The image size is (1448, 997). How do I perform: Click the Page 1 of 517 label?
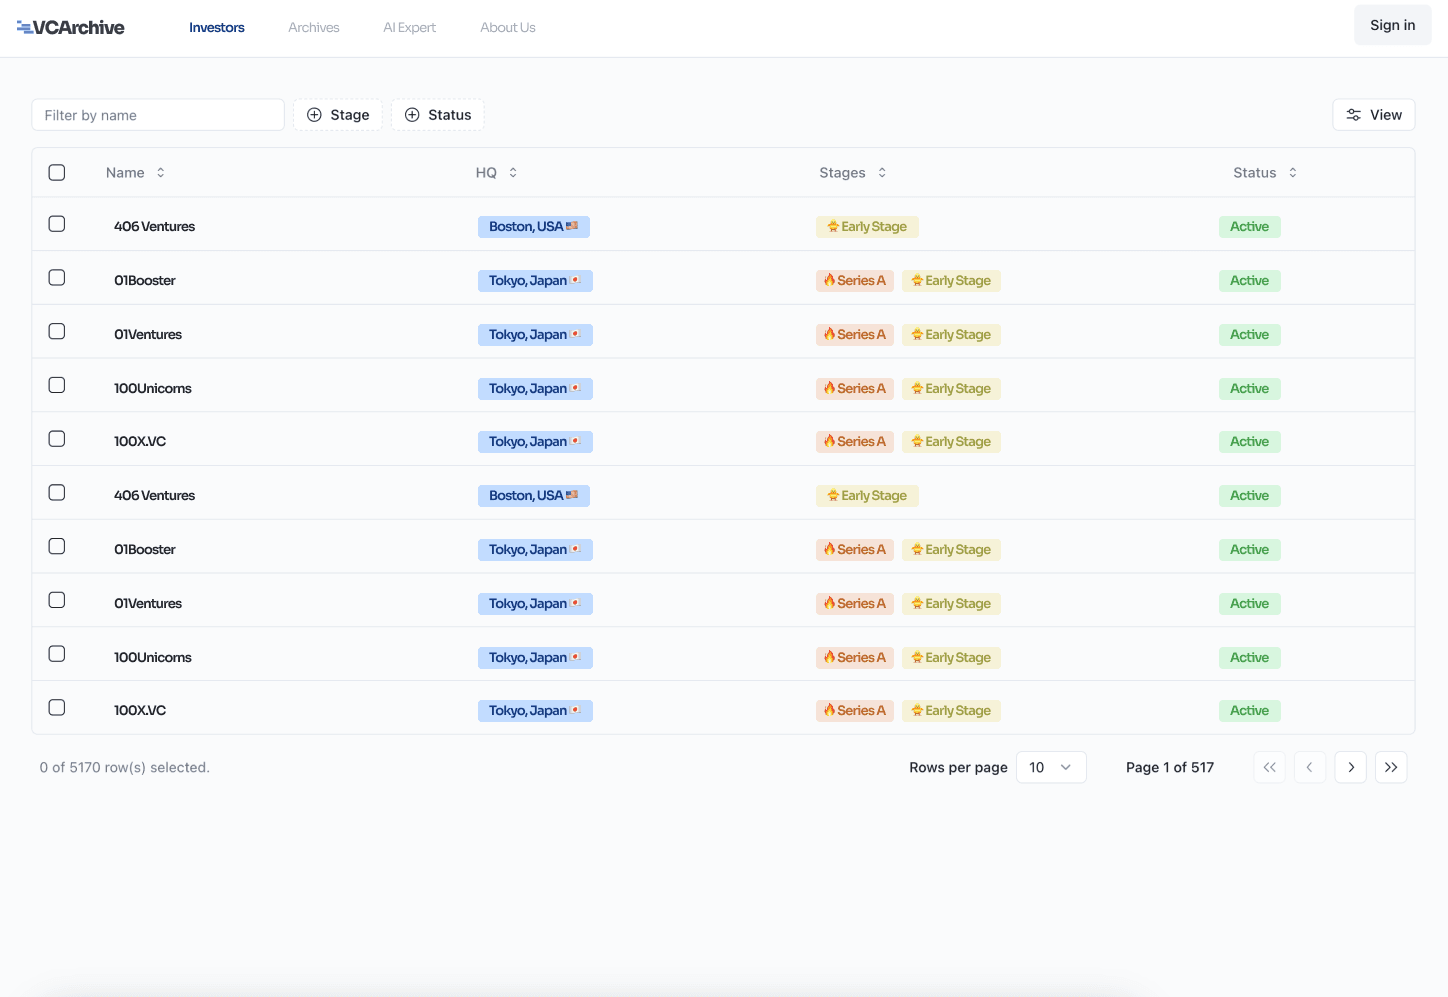[1170, 768]
